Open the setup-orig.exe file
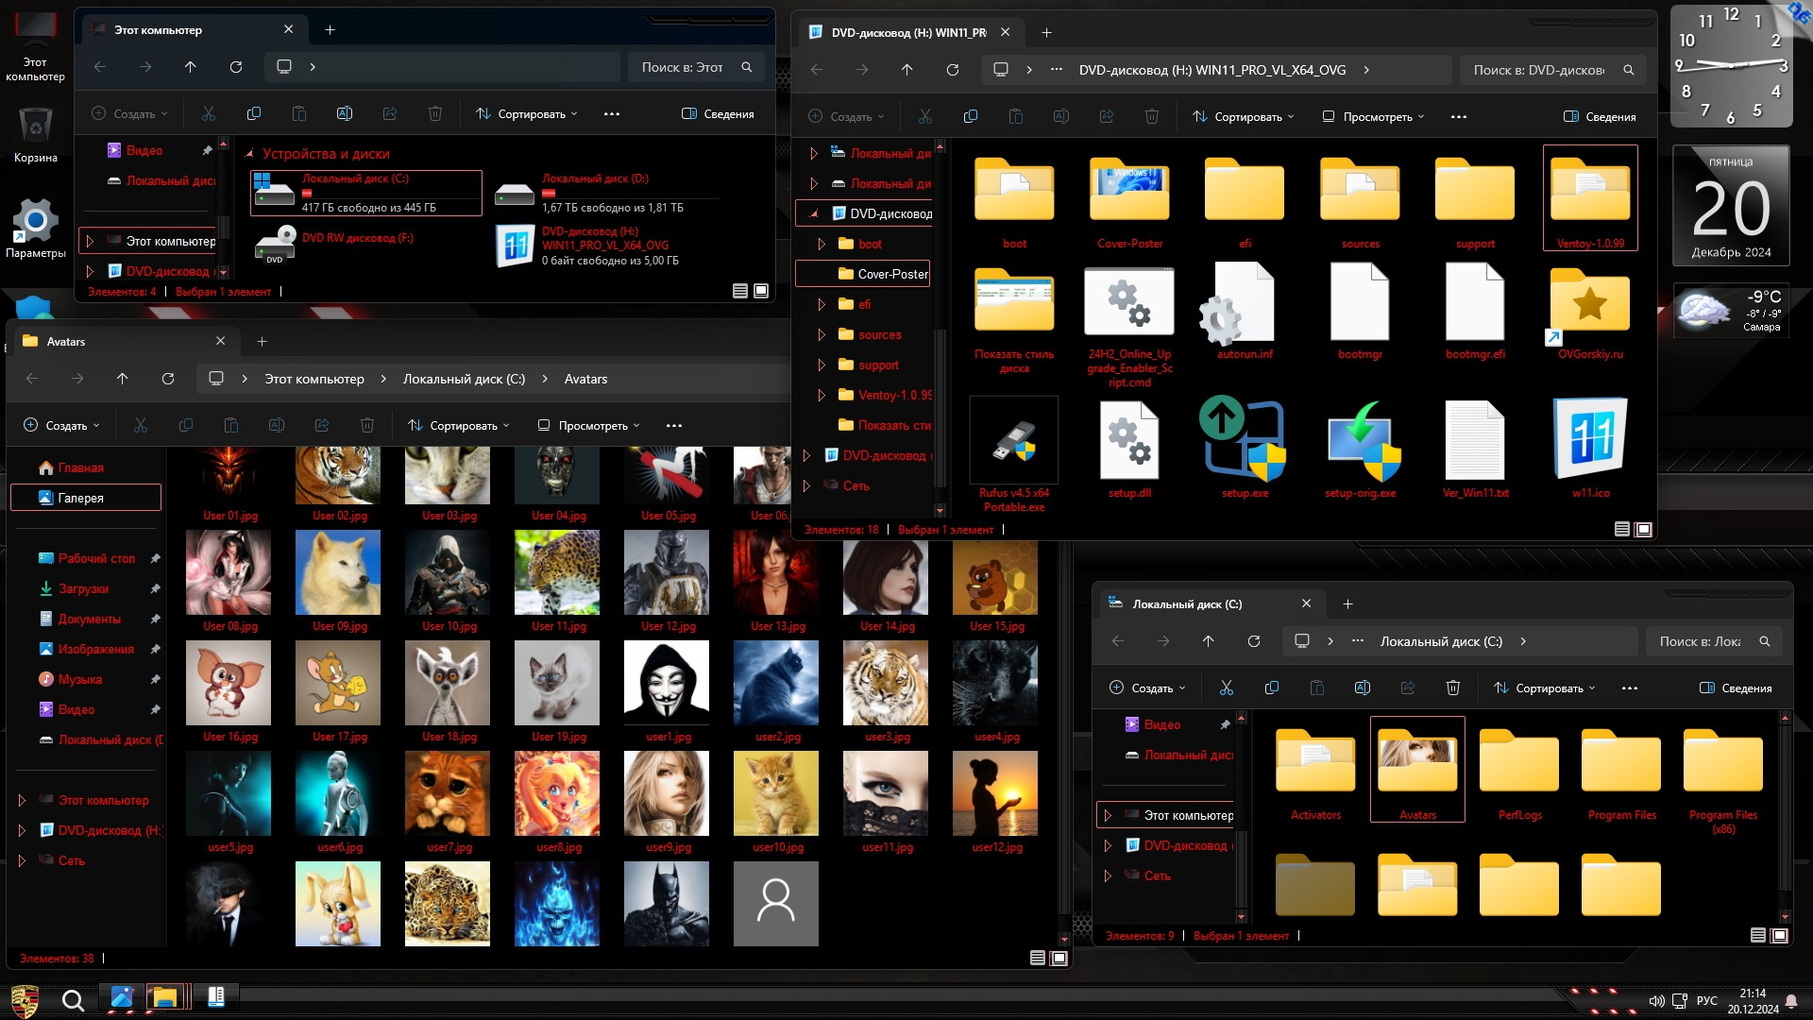The image size is (1813, 1020). coord(1360,446)
